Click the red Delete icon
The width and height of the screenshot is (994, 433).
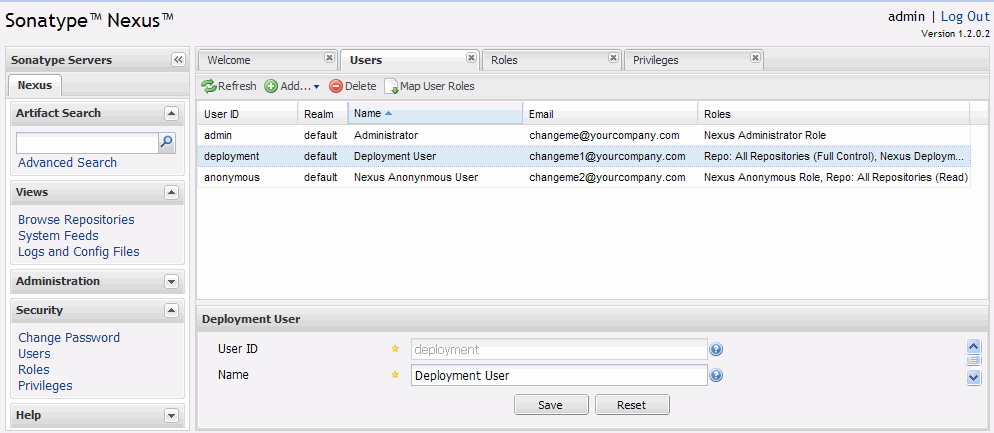336,87
